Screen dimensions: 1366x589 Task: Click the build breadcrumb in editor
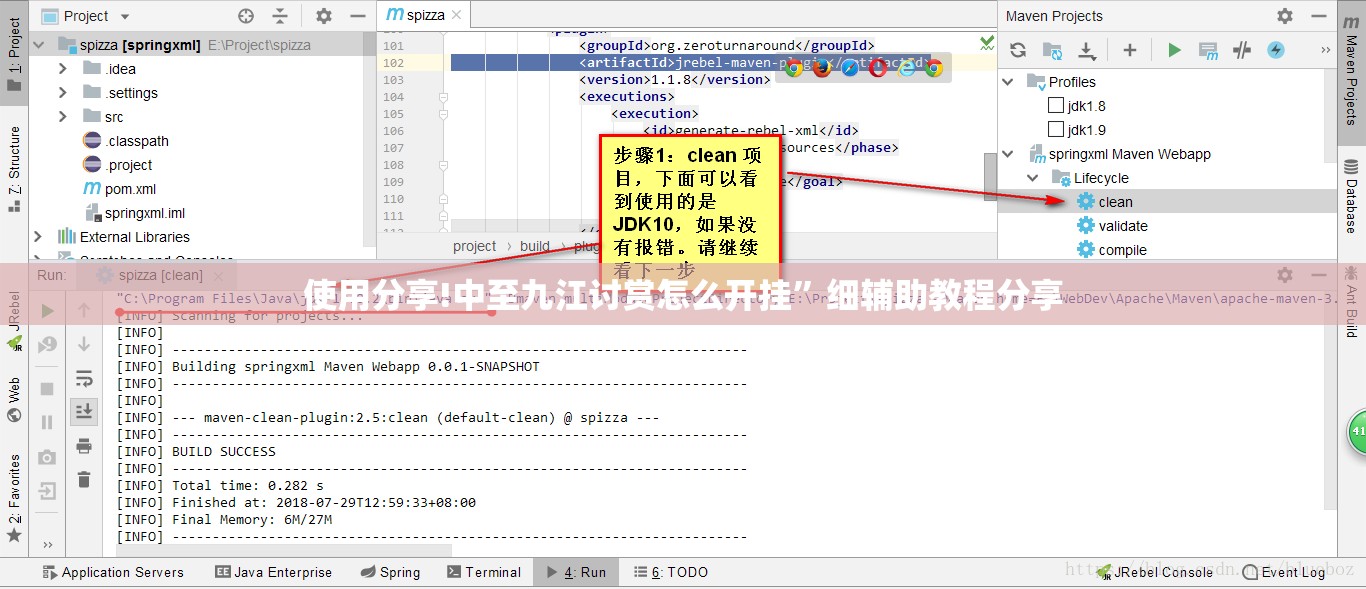pyautogui.click(x=535, y=246)
